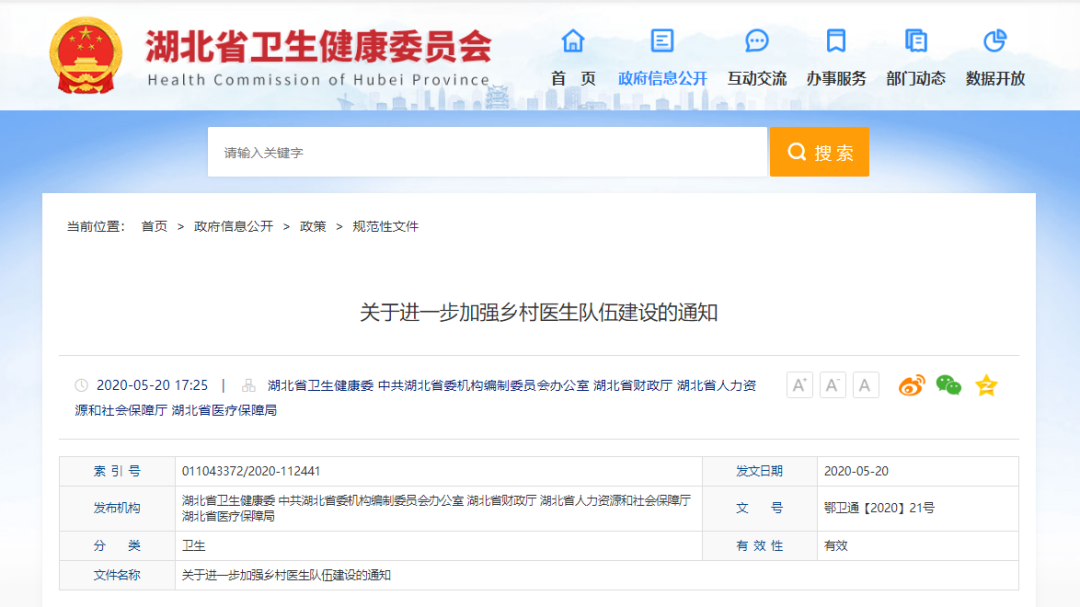Click the national emblem logo
This screenshot has height=607, width=1080.
pyautogui.click(x=88, y=53)
